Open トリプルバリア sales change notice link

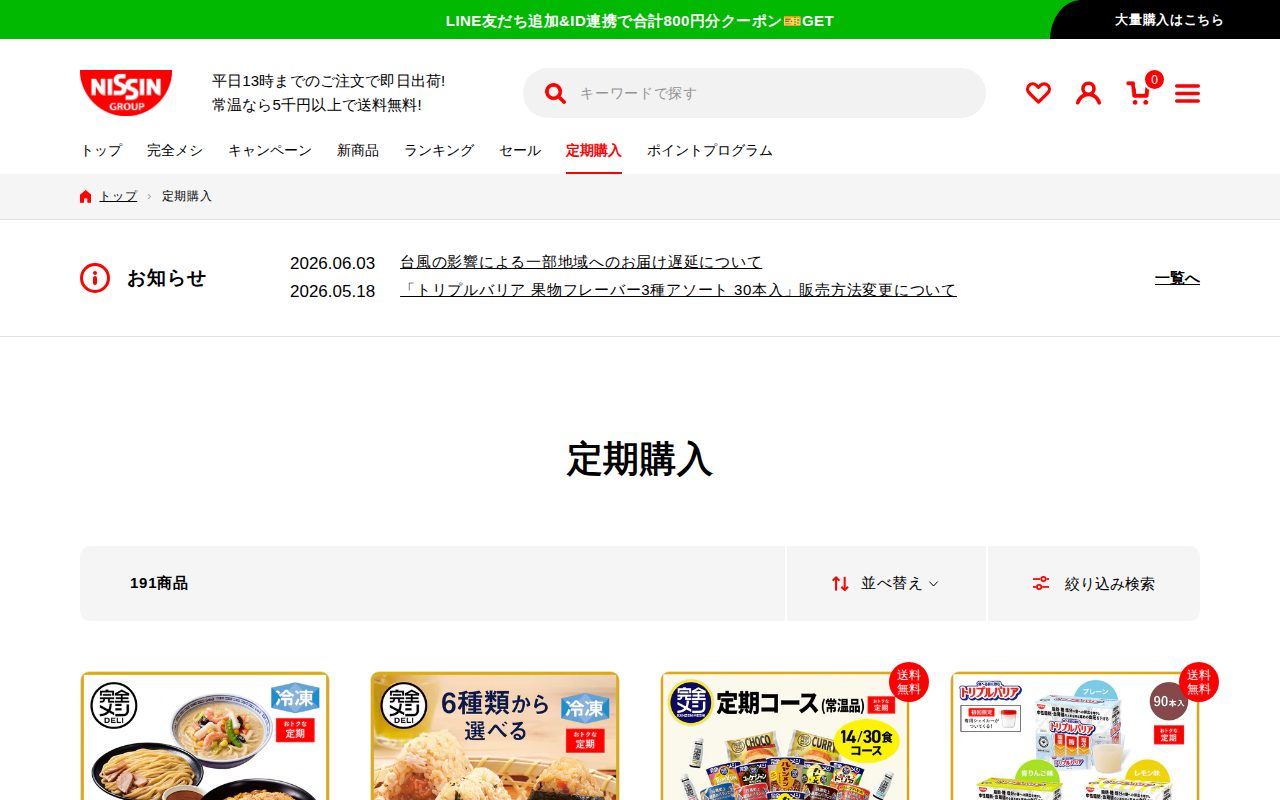[678, 290]
